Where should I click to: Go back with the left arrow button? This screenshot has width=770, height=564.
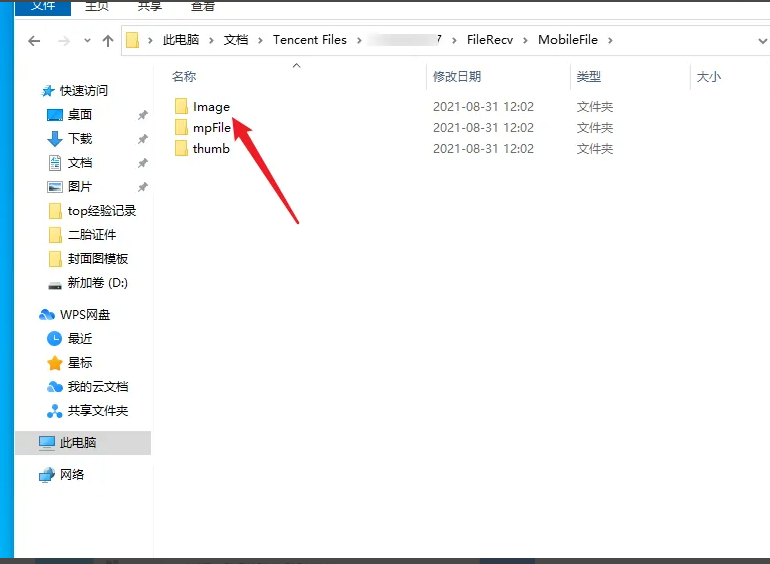(34, 41)
